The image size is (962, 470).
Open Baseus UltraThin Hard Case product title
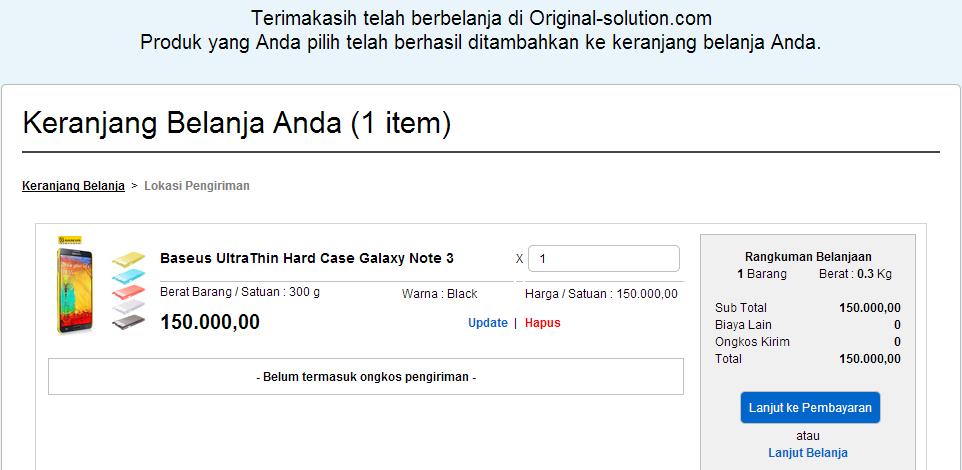pos(307,258)
